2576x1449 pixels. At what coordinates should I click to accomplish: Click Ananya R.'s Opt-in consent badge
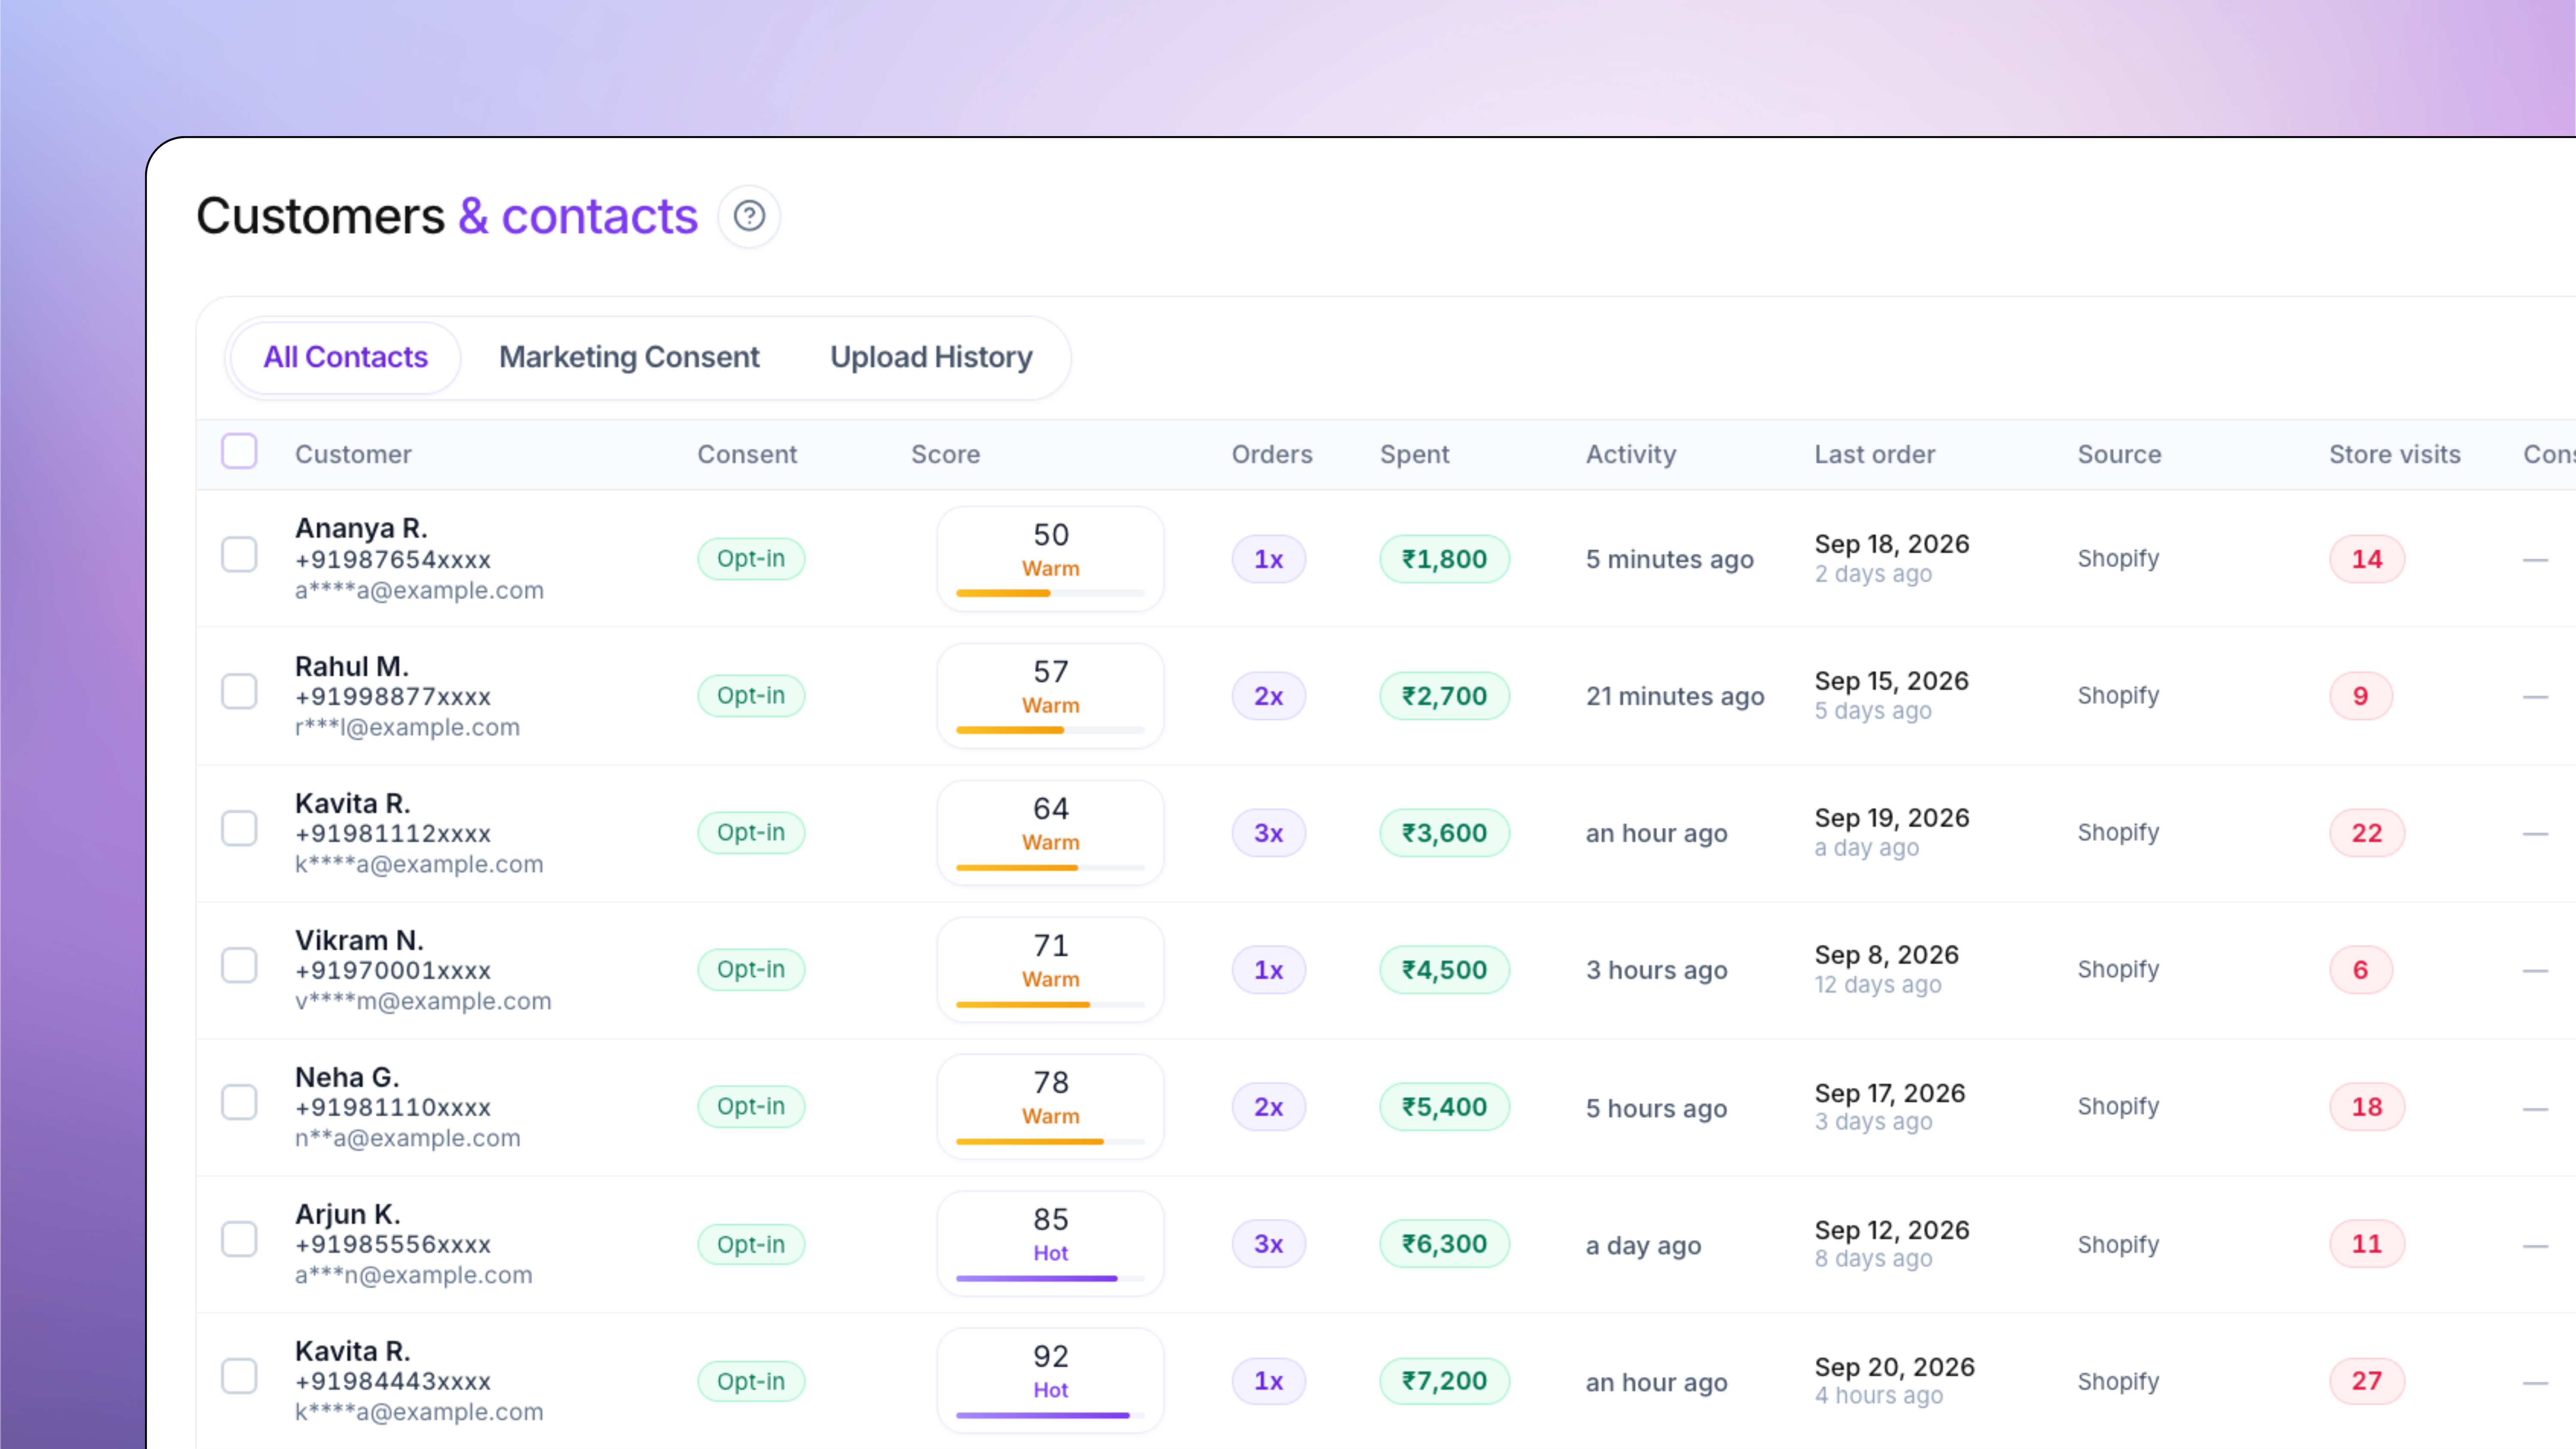coord(751,559)
